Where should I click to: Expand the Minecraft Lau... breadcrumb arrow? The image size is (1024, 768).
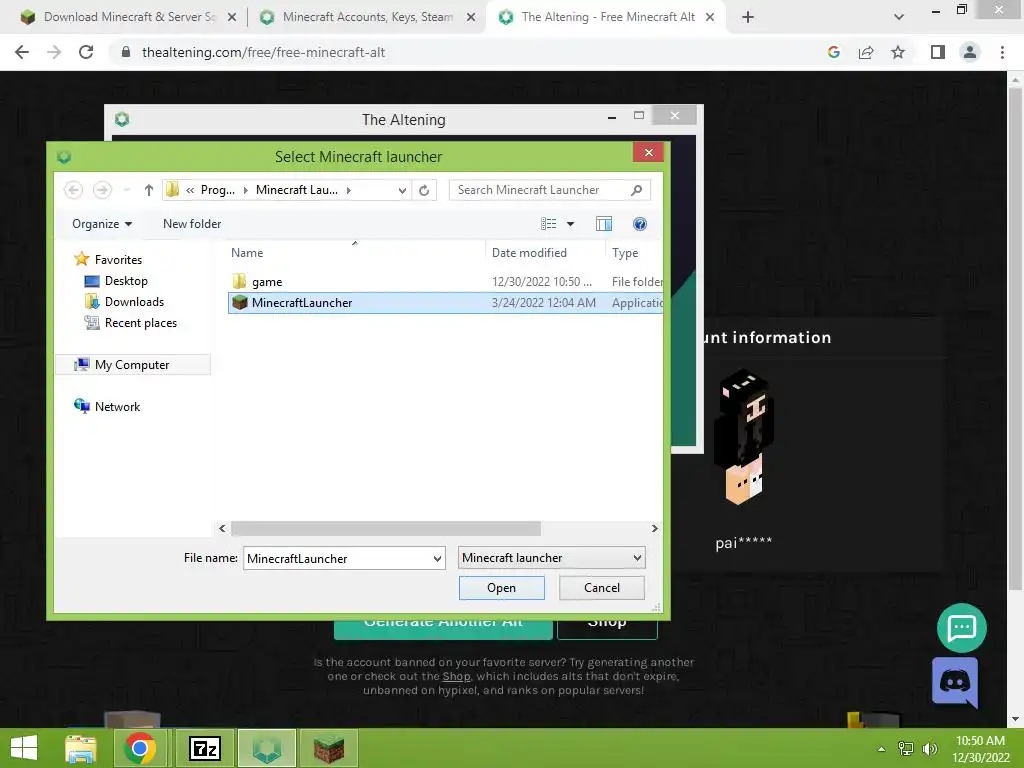349,190
